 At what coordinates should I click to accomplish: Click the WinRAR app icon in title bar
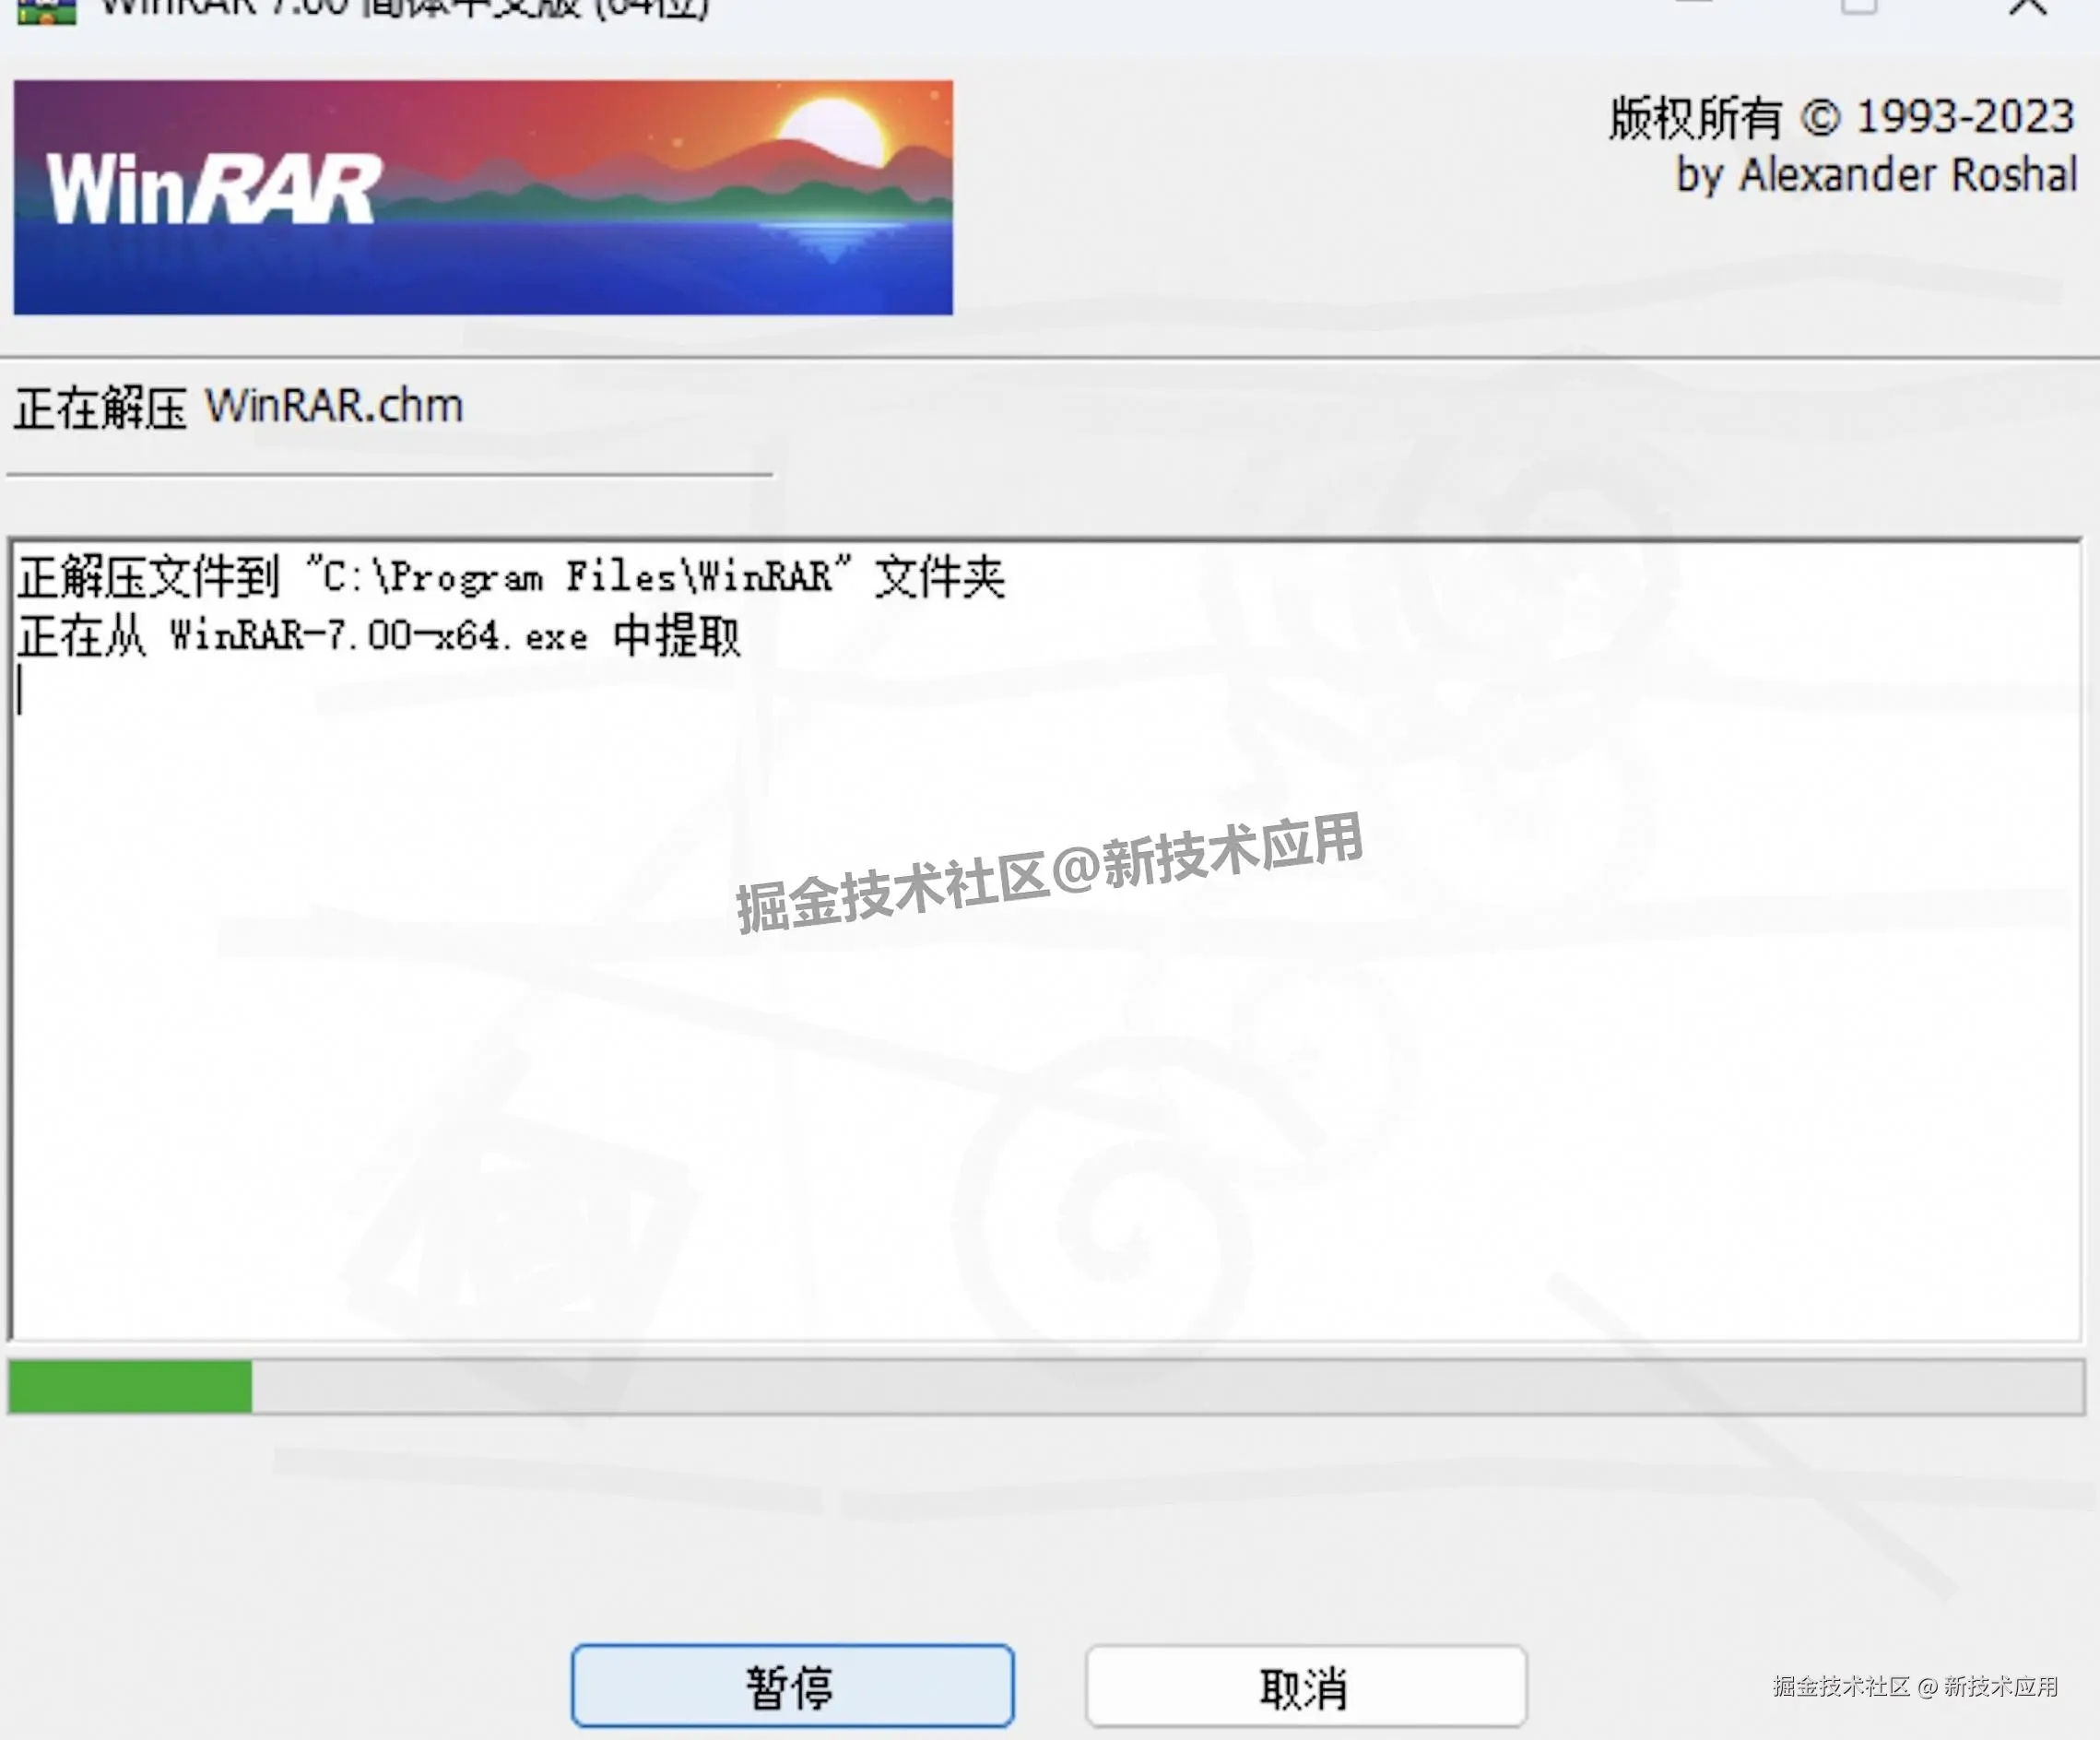[46, 11]
